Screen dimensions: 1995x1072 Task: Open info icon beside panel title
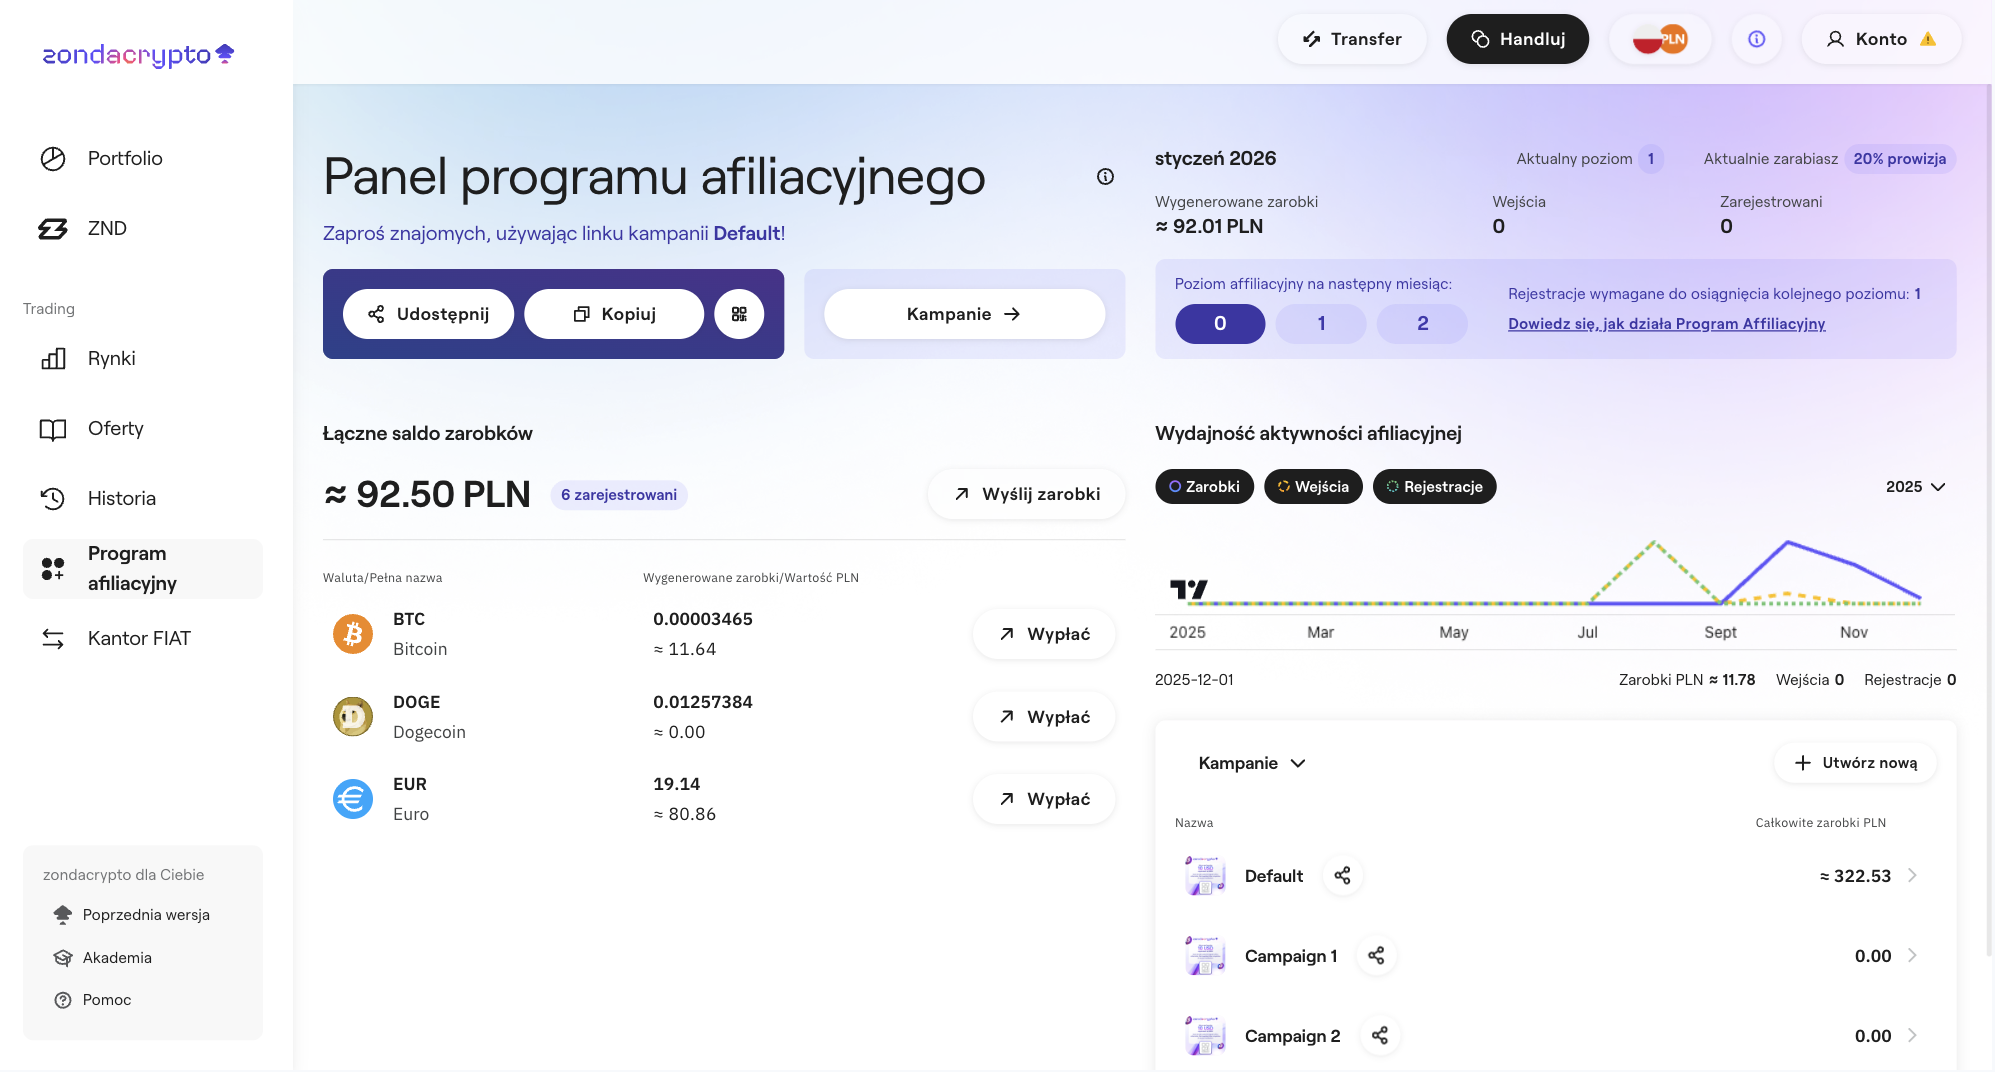click(x=1105, y=177)
